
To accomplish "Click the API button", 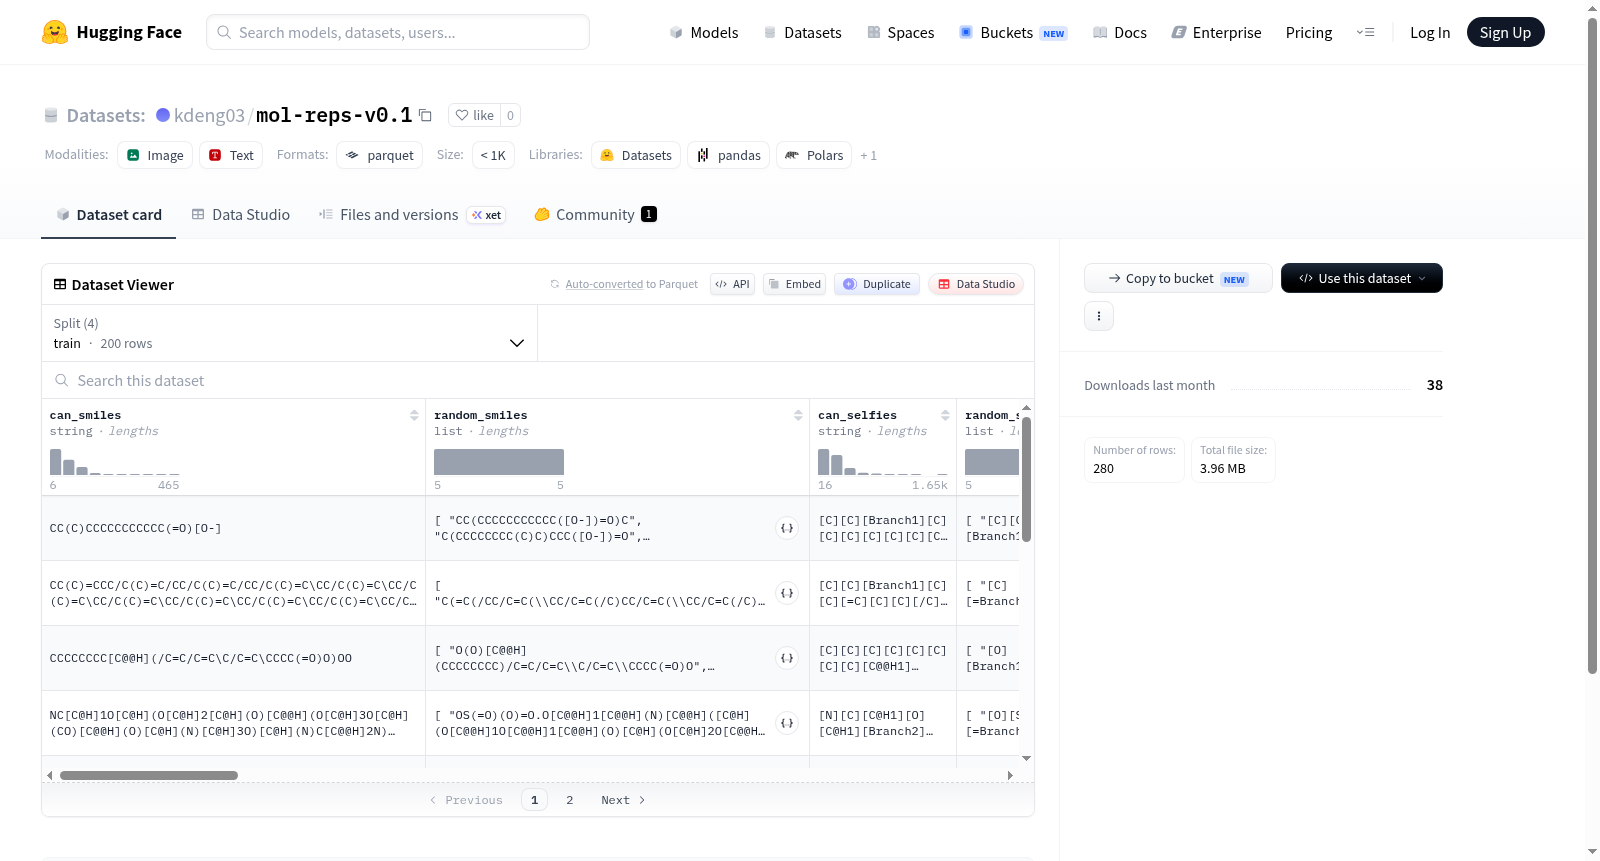I will 732,284.
